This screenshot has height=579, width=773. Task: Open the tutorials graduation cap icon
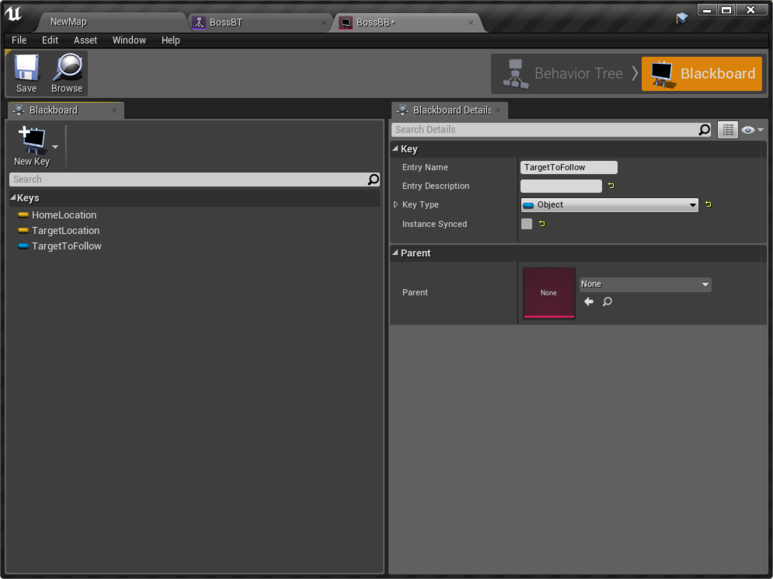(x=682, y=18)
